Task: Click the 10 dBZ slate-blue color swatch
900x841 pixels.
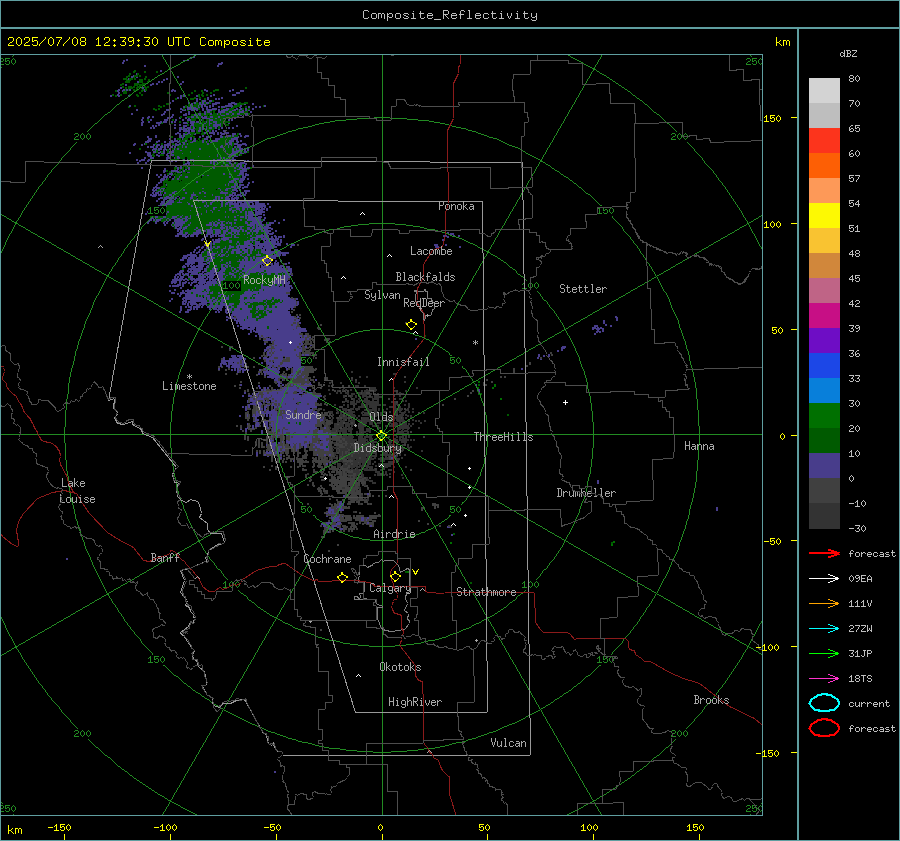Action: 824,466
